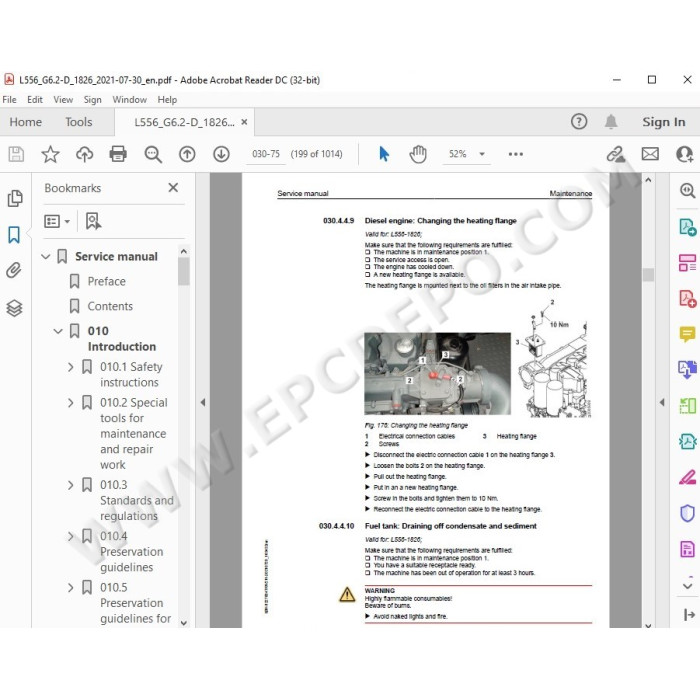Open Help question mark icon
700x700 pixels.
click(579, 121)
